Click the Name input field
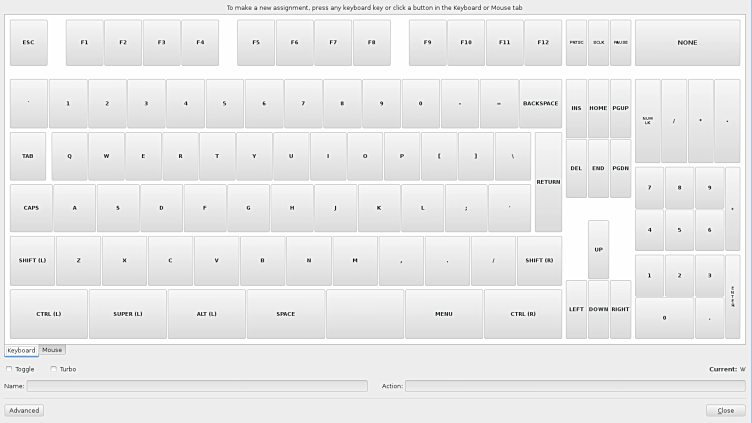Viewport: 752px width, 423px height. tap(197, 386)
